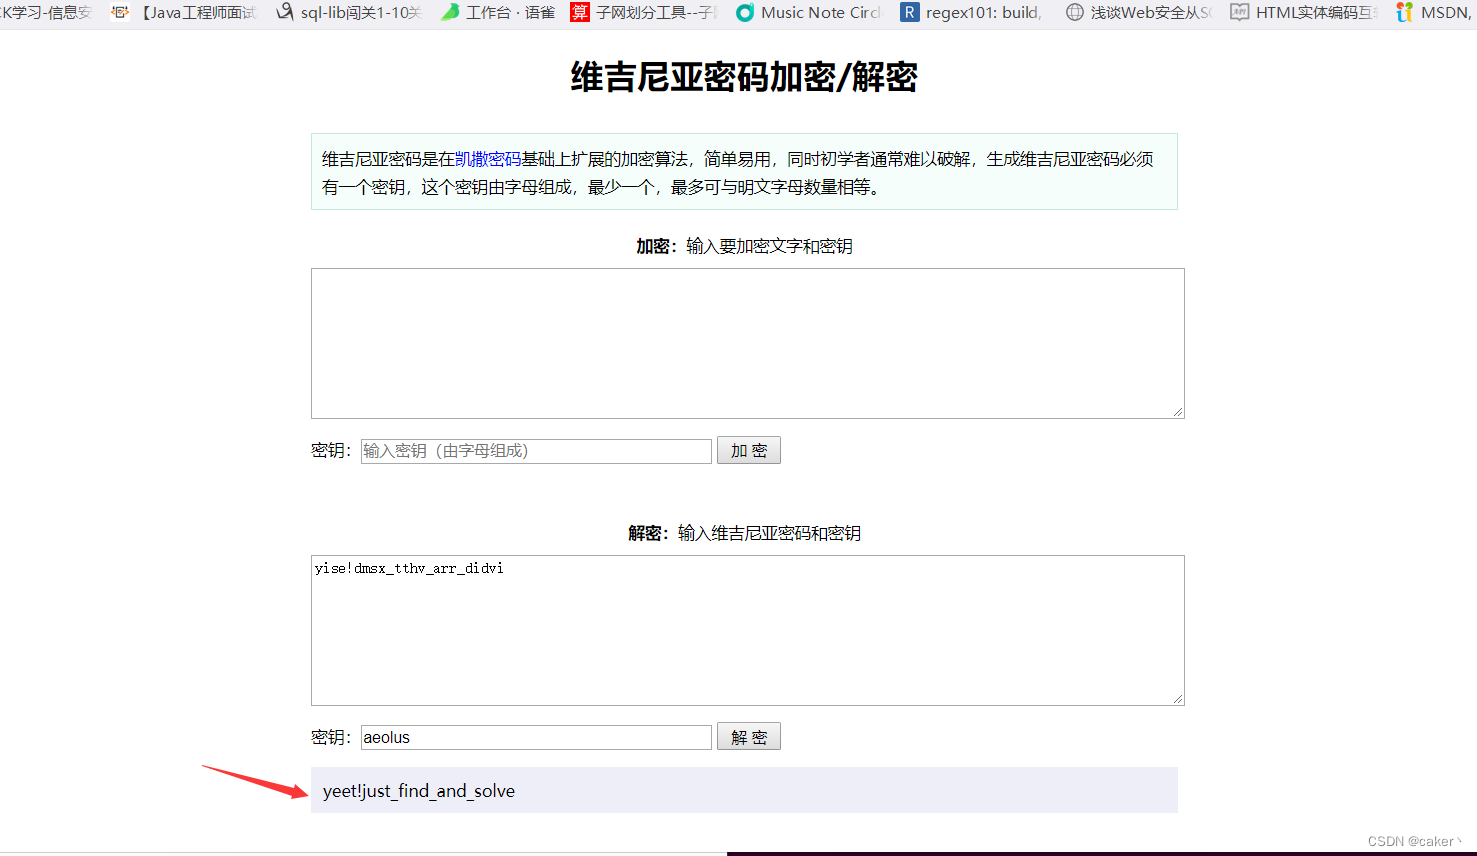Open the HTML实体编码互 bookmark icon
This screenshot has height=856, width=1477.
(1239, 12)
